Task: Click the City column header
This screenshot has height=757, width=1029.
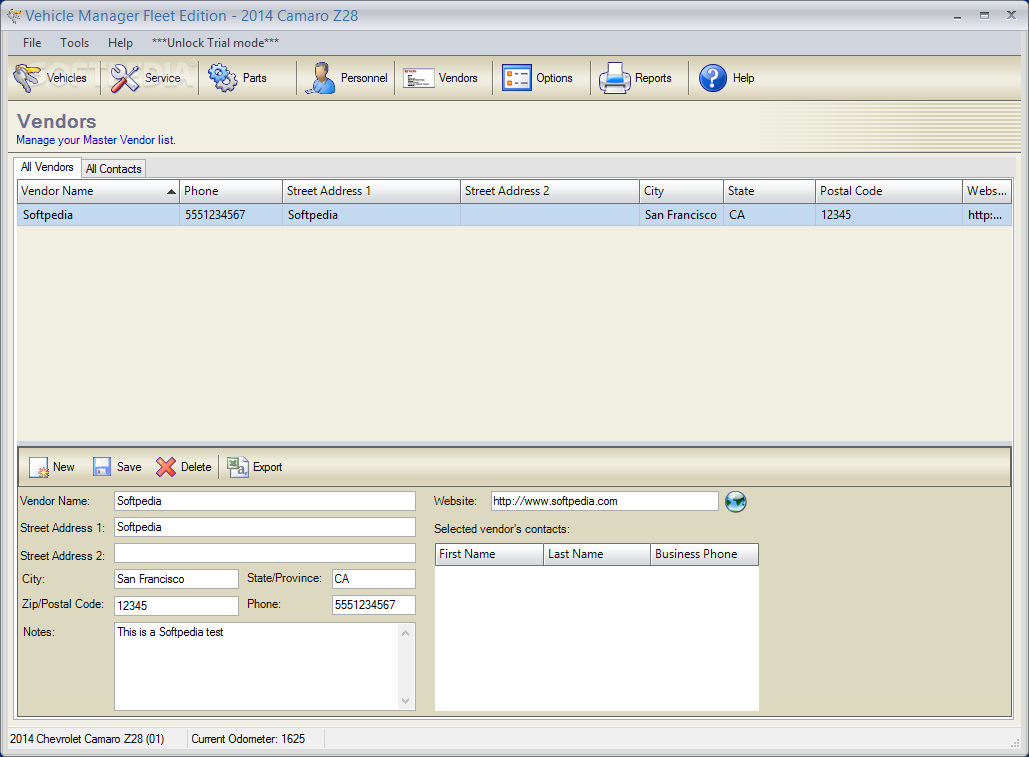Action: [681, 191]
